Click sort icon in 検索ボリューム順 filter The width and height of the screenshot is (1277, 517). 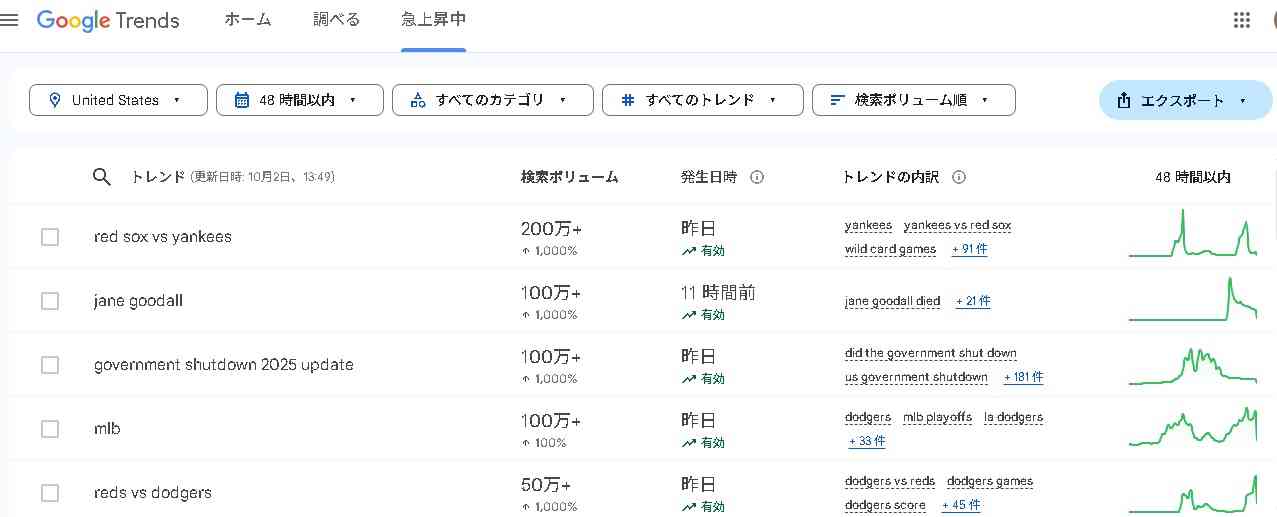point(838,100)
